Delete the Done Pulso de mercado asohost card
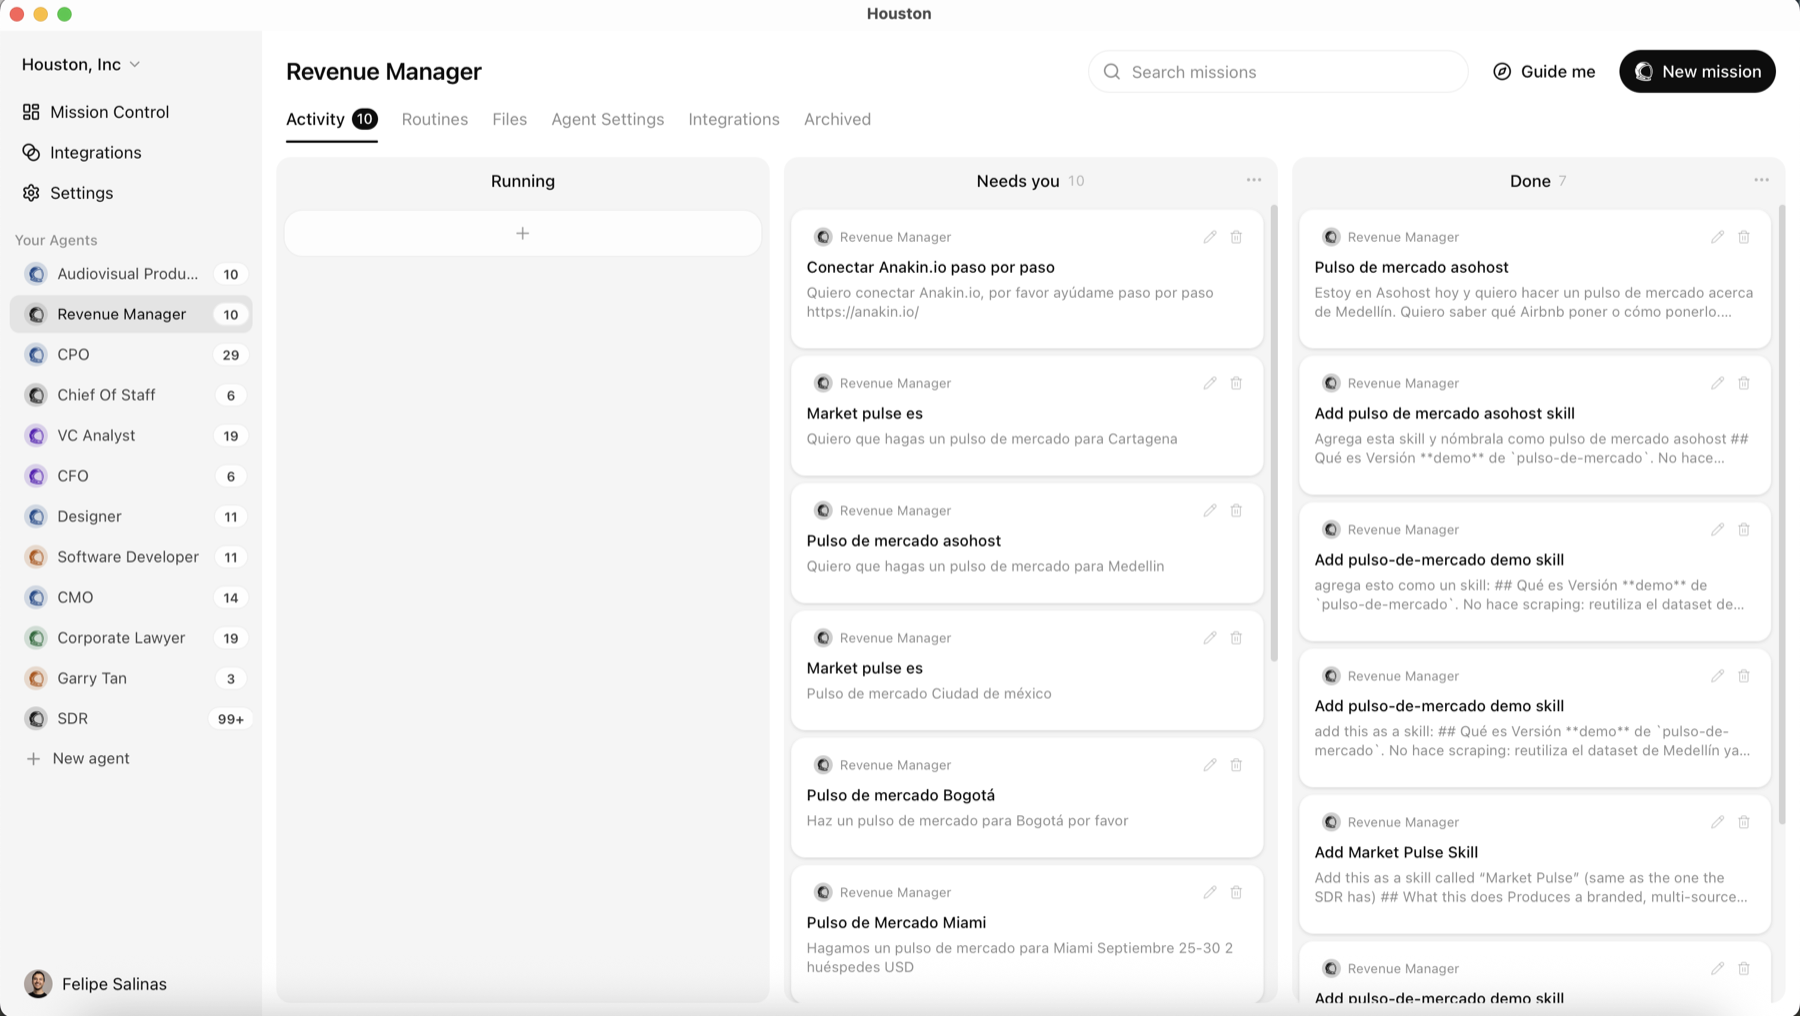 point(1744,237)
